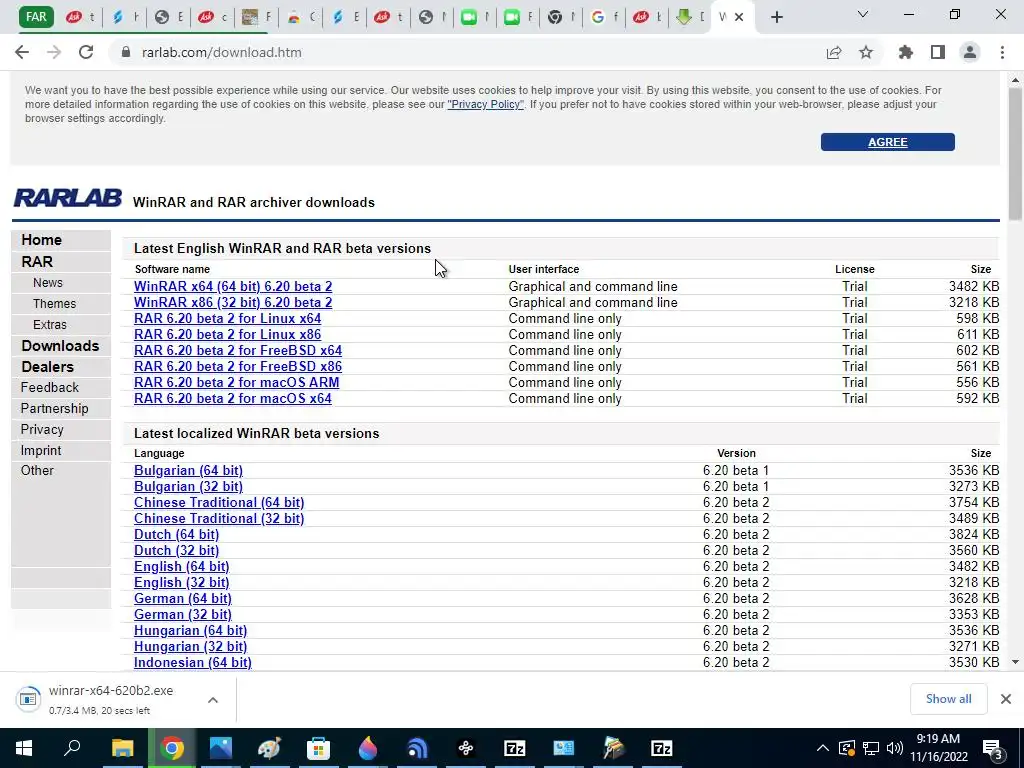Download WinRAR x86 32 bit beta 2
This screenshot has width=1024, height=768.
pyautogui.click(x=233, y=302)
